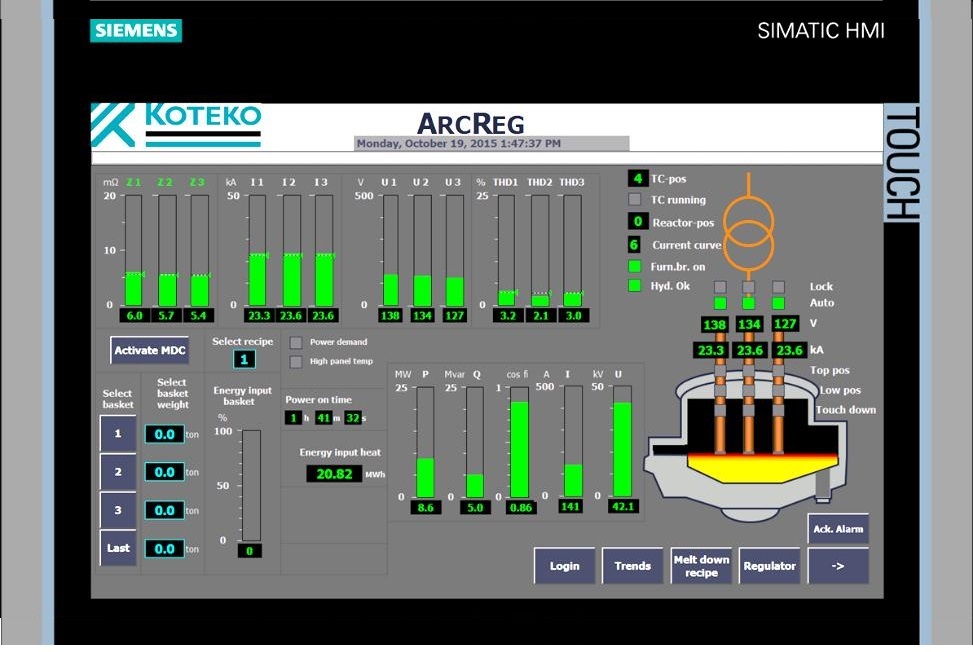Image resolution: width=973 pixels, height=652 pixels.
Task: Click the Z3 value 5.4
Action: tap(199, 315)
